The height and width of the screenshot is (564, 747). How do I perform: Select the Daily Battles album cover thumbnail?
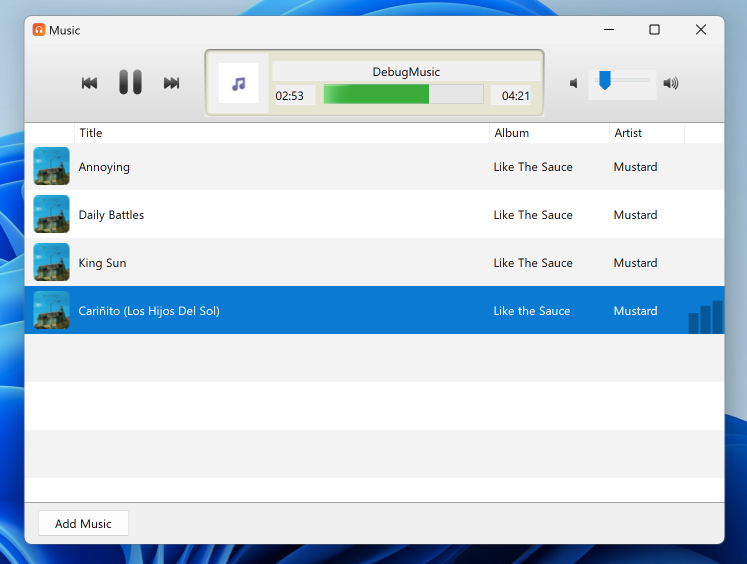[x=51, y=214]
